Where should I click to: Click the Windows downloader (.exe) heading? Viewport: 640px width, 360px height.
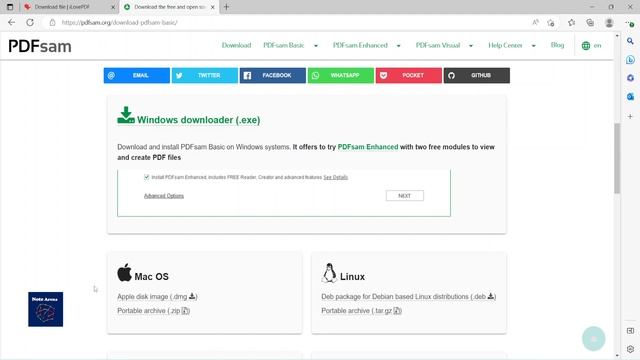[198, 120]
